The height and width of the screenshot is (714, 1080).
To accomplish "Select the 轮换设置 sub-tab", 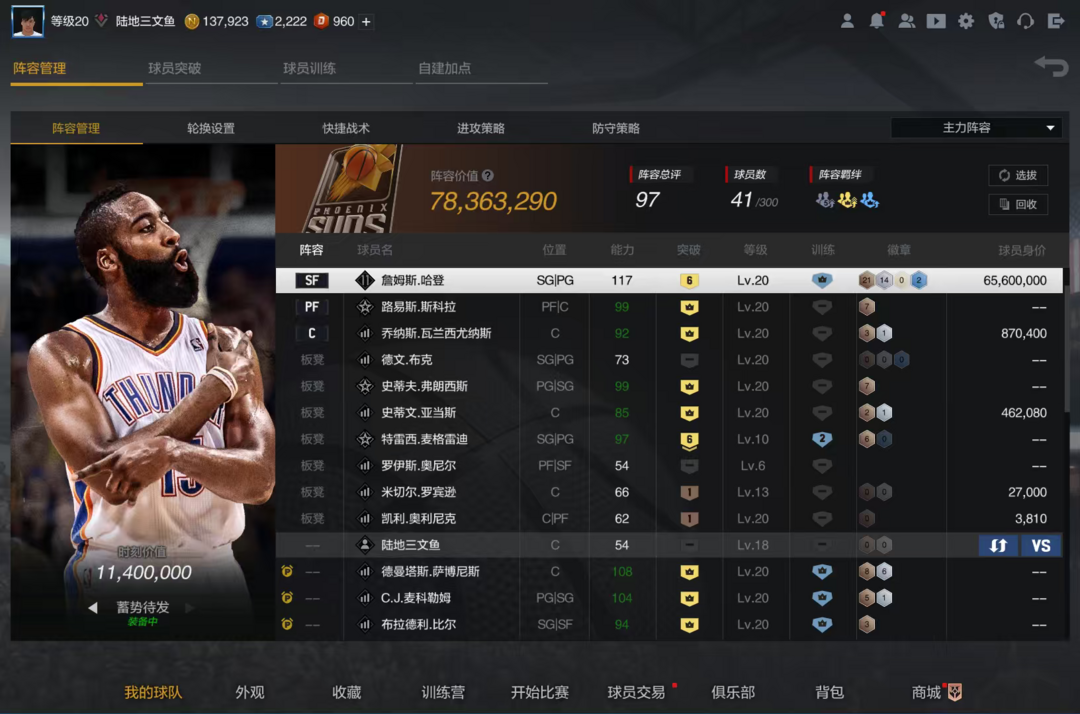I will tap(211, 128).
